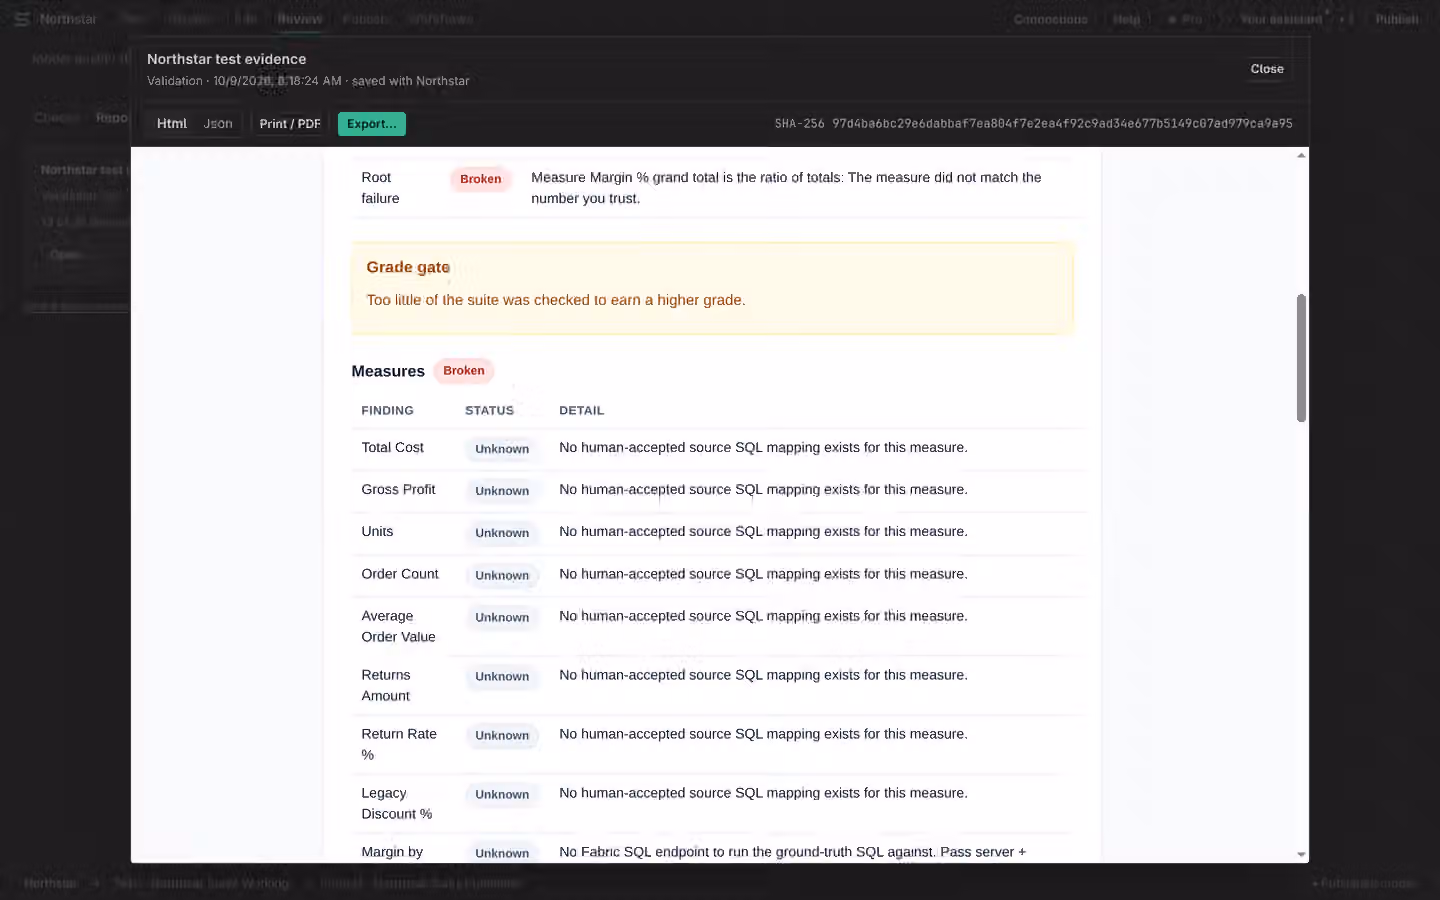The width and height of the screenshot is (1440, 900).
Task: Switch to the Html view tab
Action: [x=172, y=124]
